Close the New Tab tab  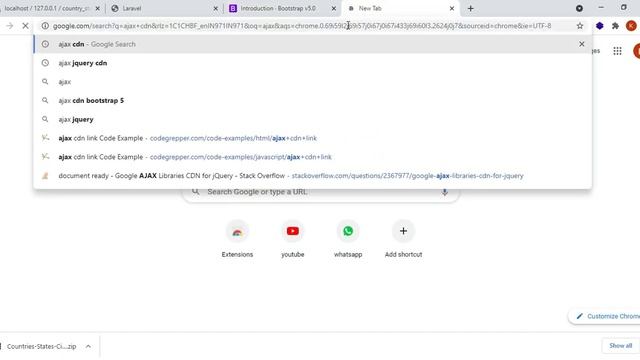[x=451, y=8]
